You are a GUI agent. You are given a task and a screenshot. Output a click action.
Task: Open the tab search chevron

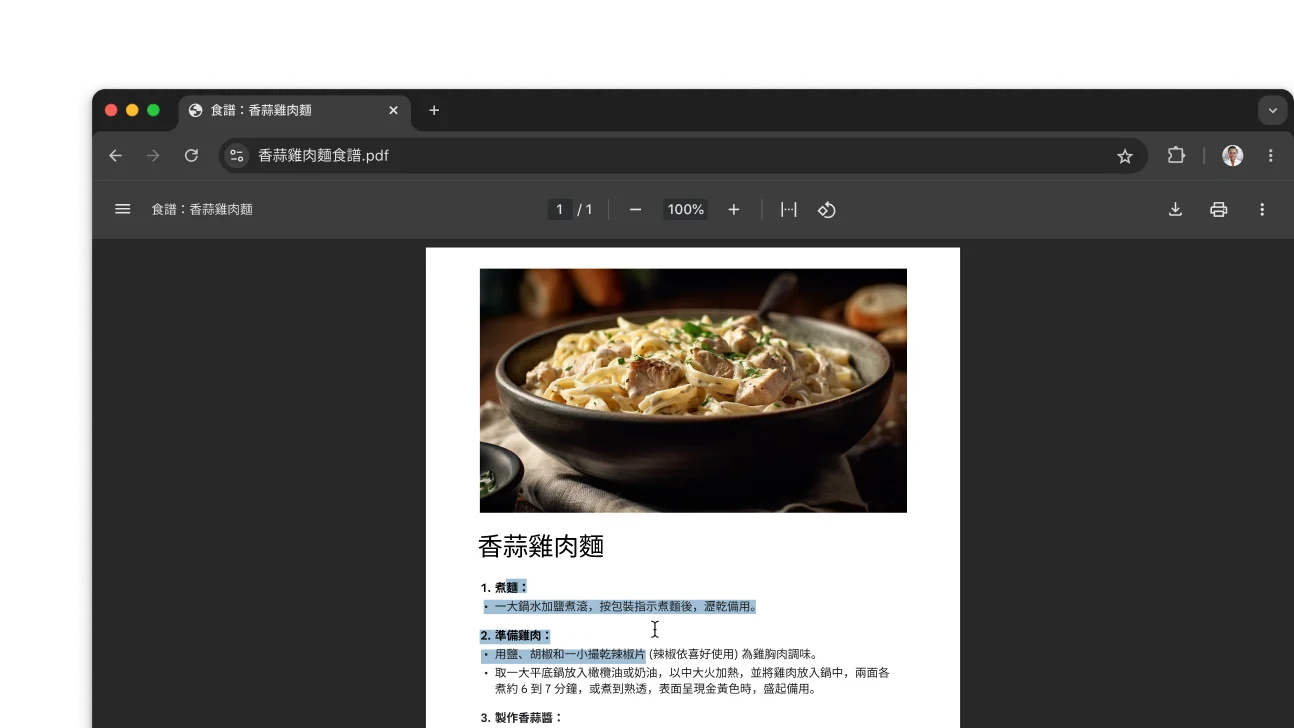pos(1271,110)
